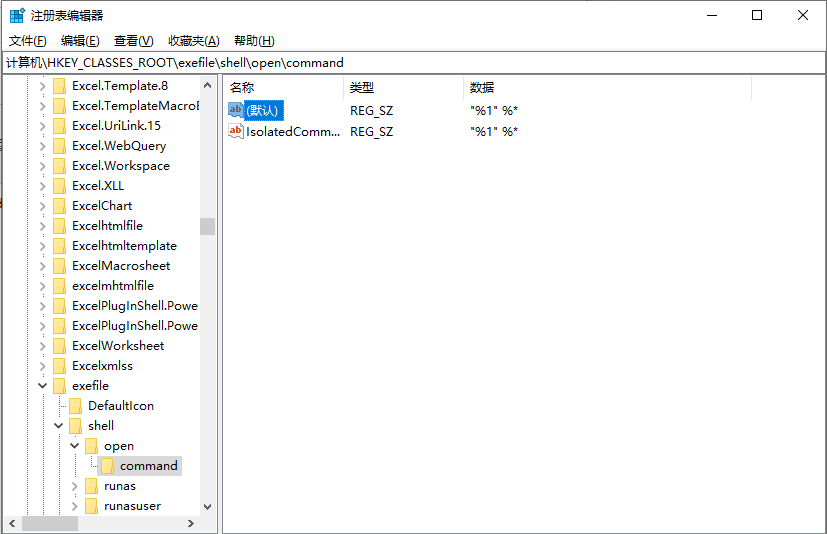Click the runas folder icon

click(91, 487)
